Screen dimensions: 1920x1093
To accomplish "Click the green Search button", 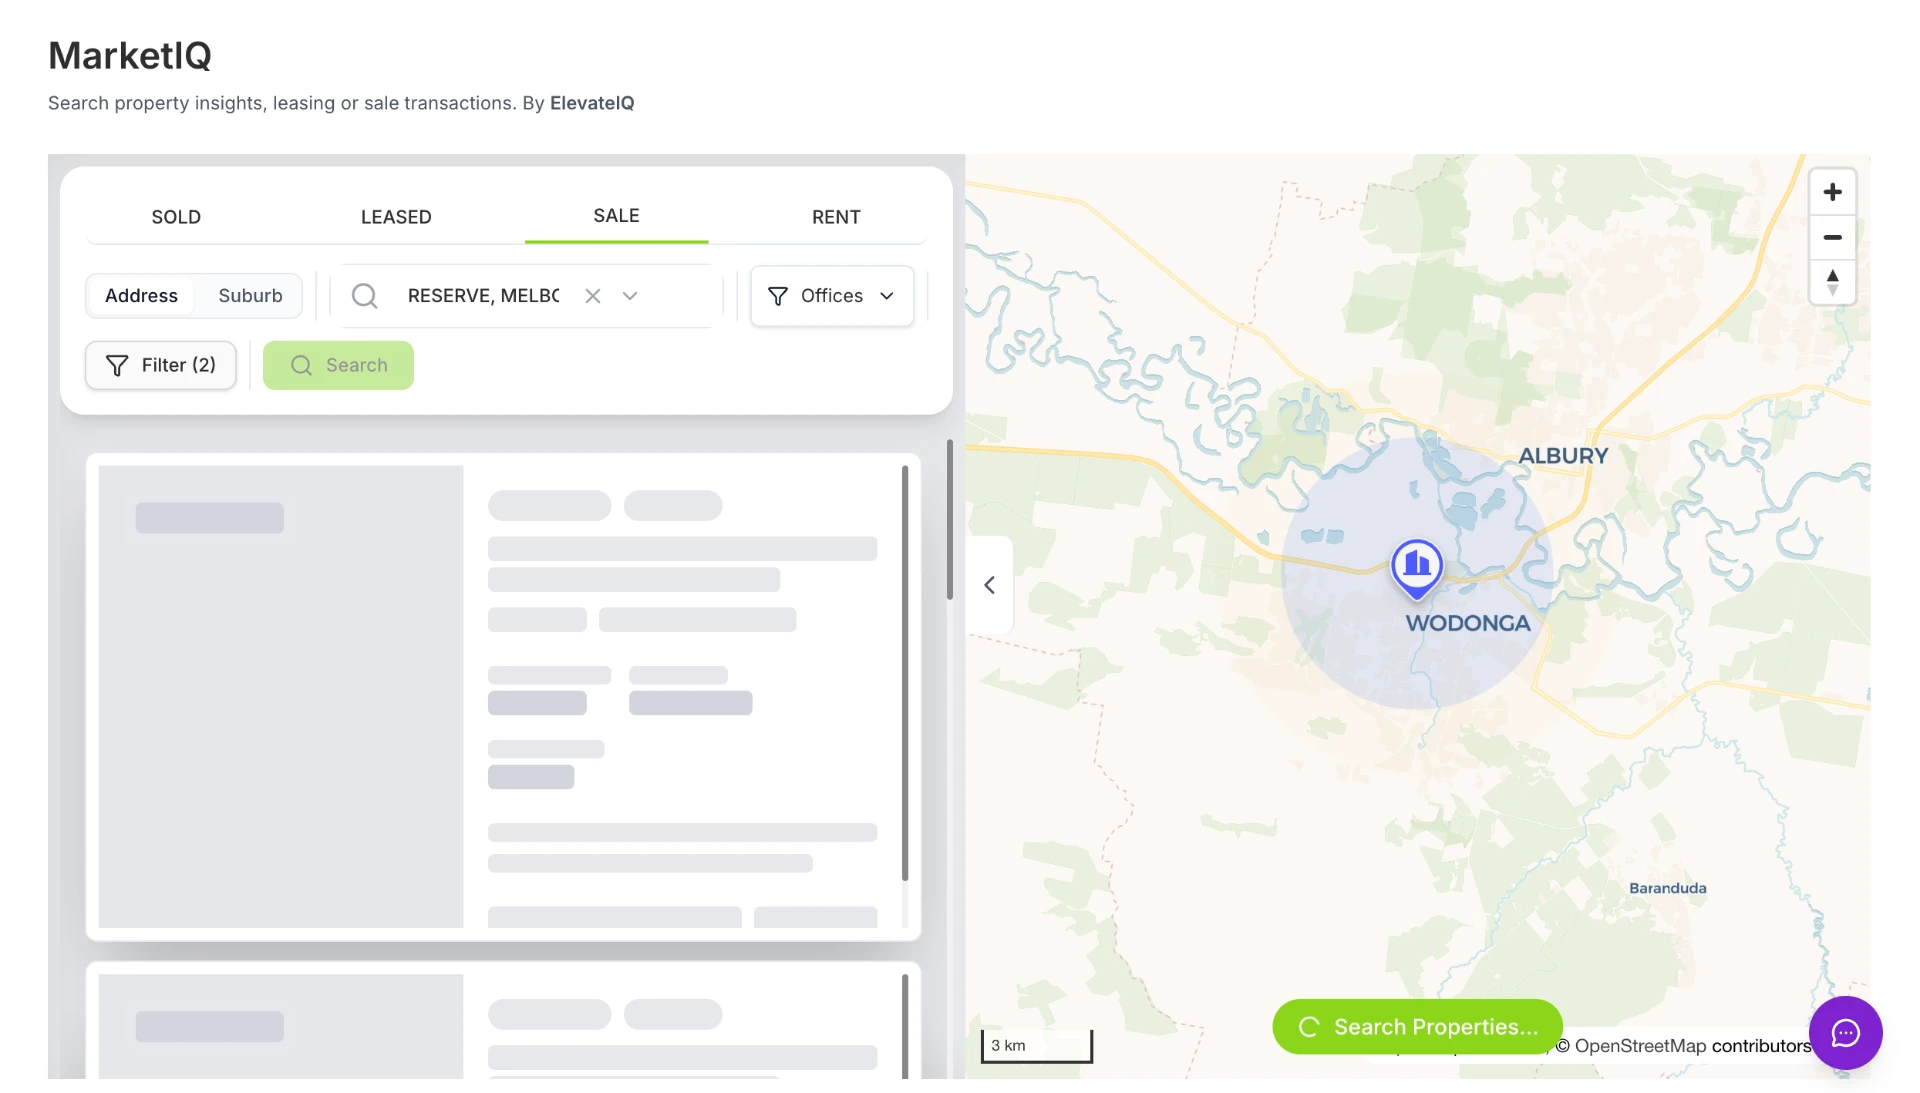I will point(338,365).
